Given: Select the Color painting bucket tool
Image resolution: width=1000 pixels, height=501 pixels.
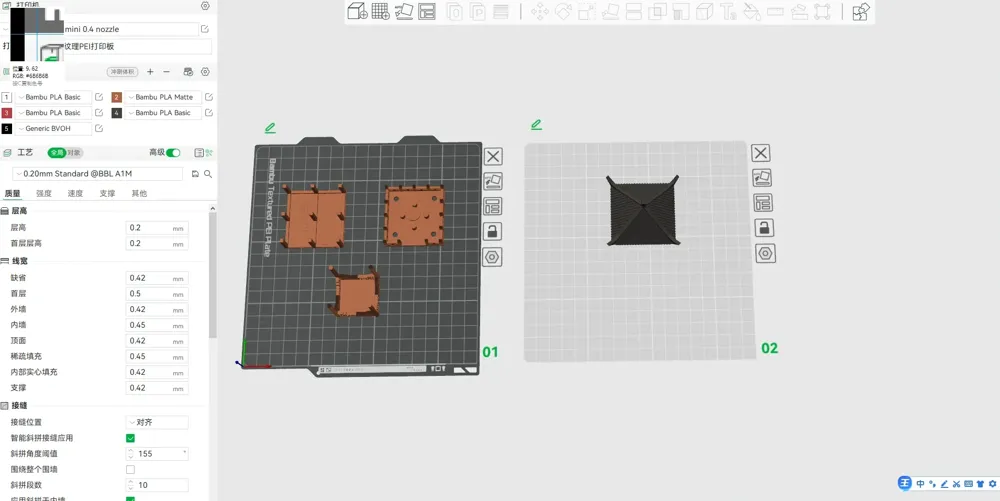Looking at the screenshot, I should [751, 11].
